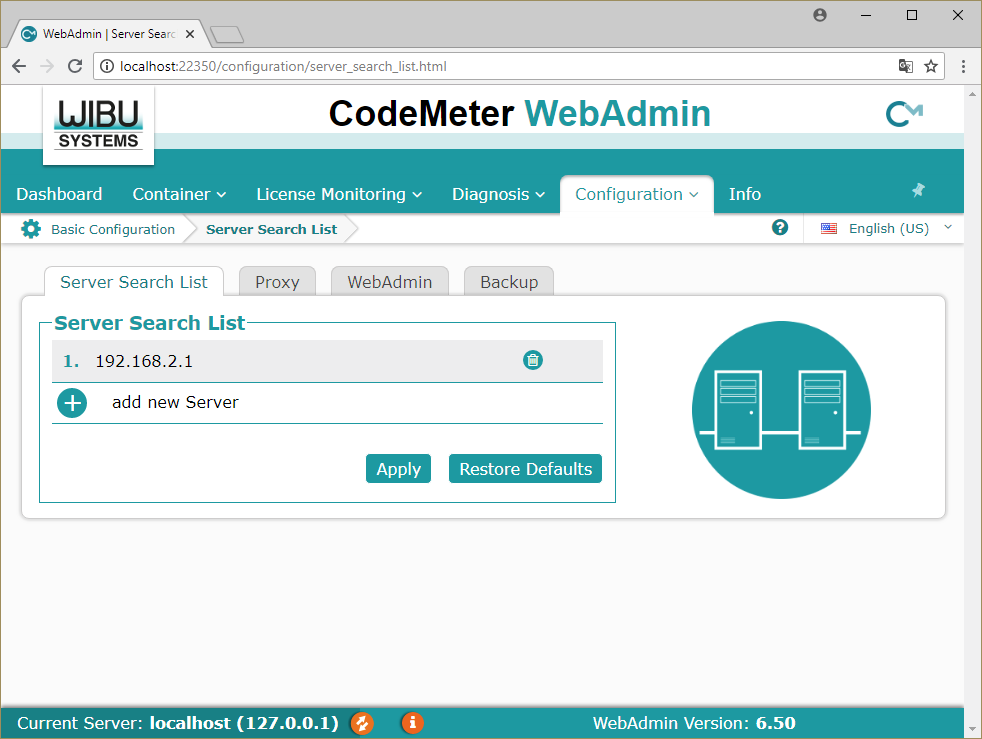This screenshot has height=739, width=982.
Task: Click the server network illustration
Action: point(781,410)
